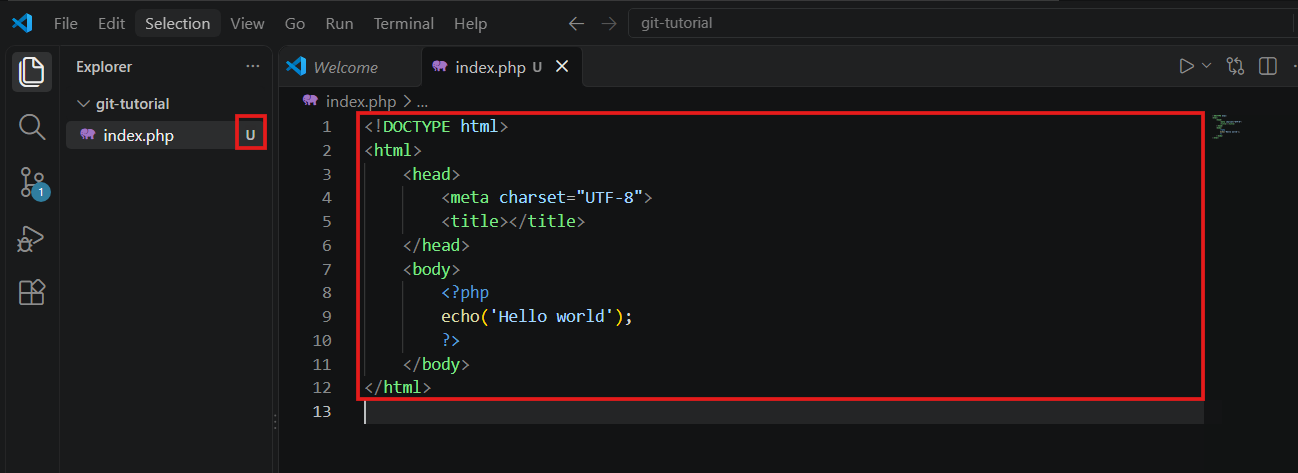Click index.php in the breadcrumb path
Viewport: 1298px width, 473px height.
(361, 101)
